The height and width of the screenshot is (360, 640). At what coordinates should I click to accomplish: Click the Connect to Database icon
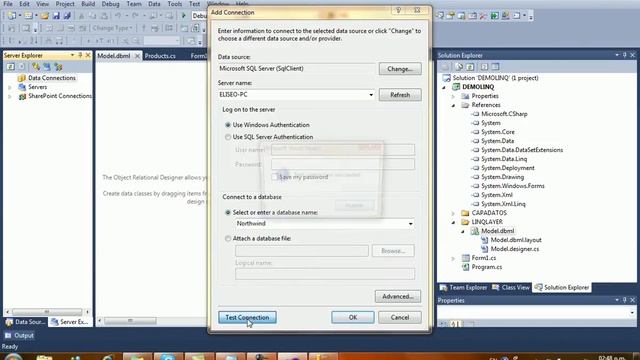(36, 67)
